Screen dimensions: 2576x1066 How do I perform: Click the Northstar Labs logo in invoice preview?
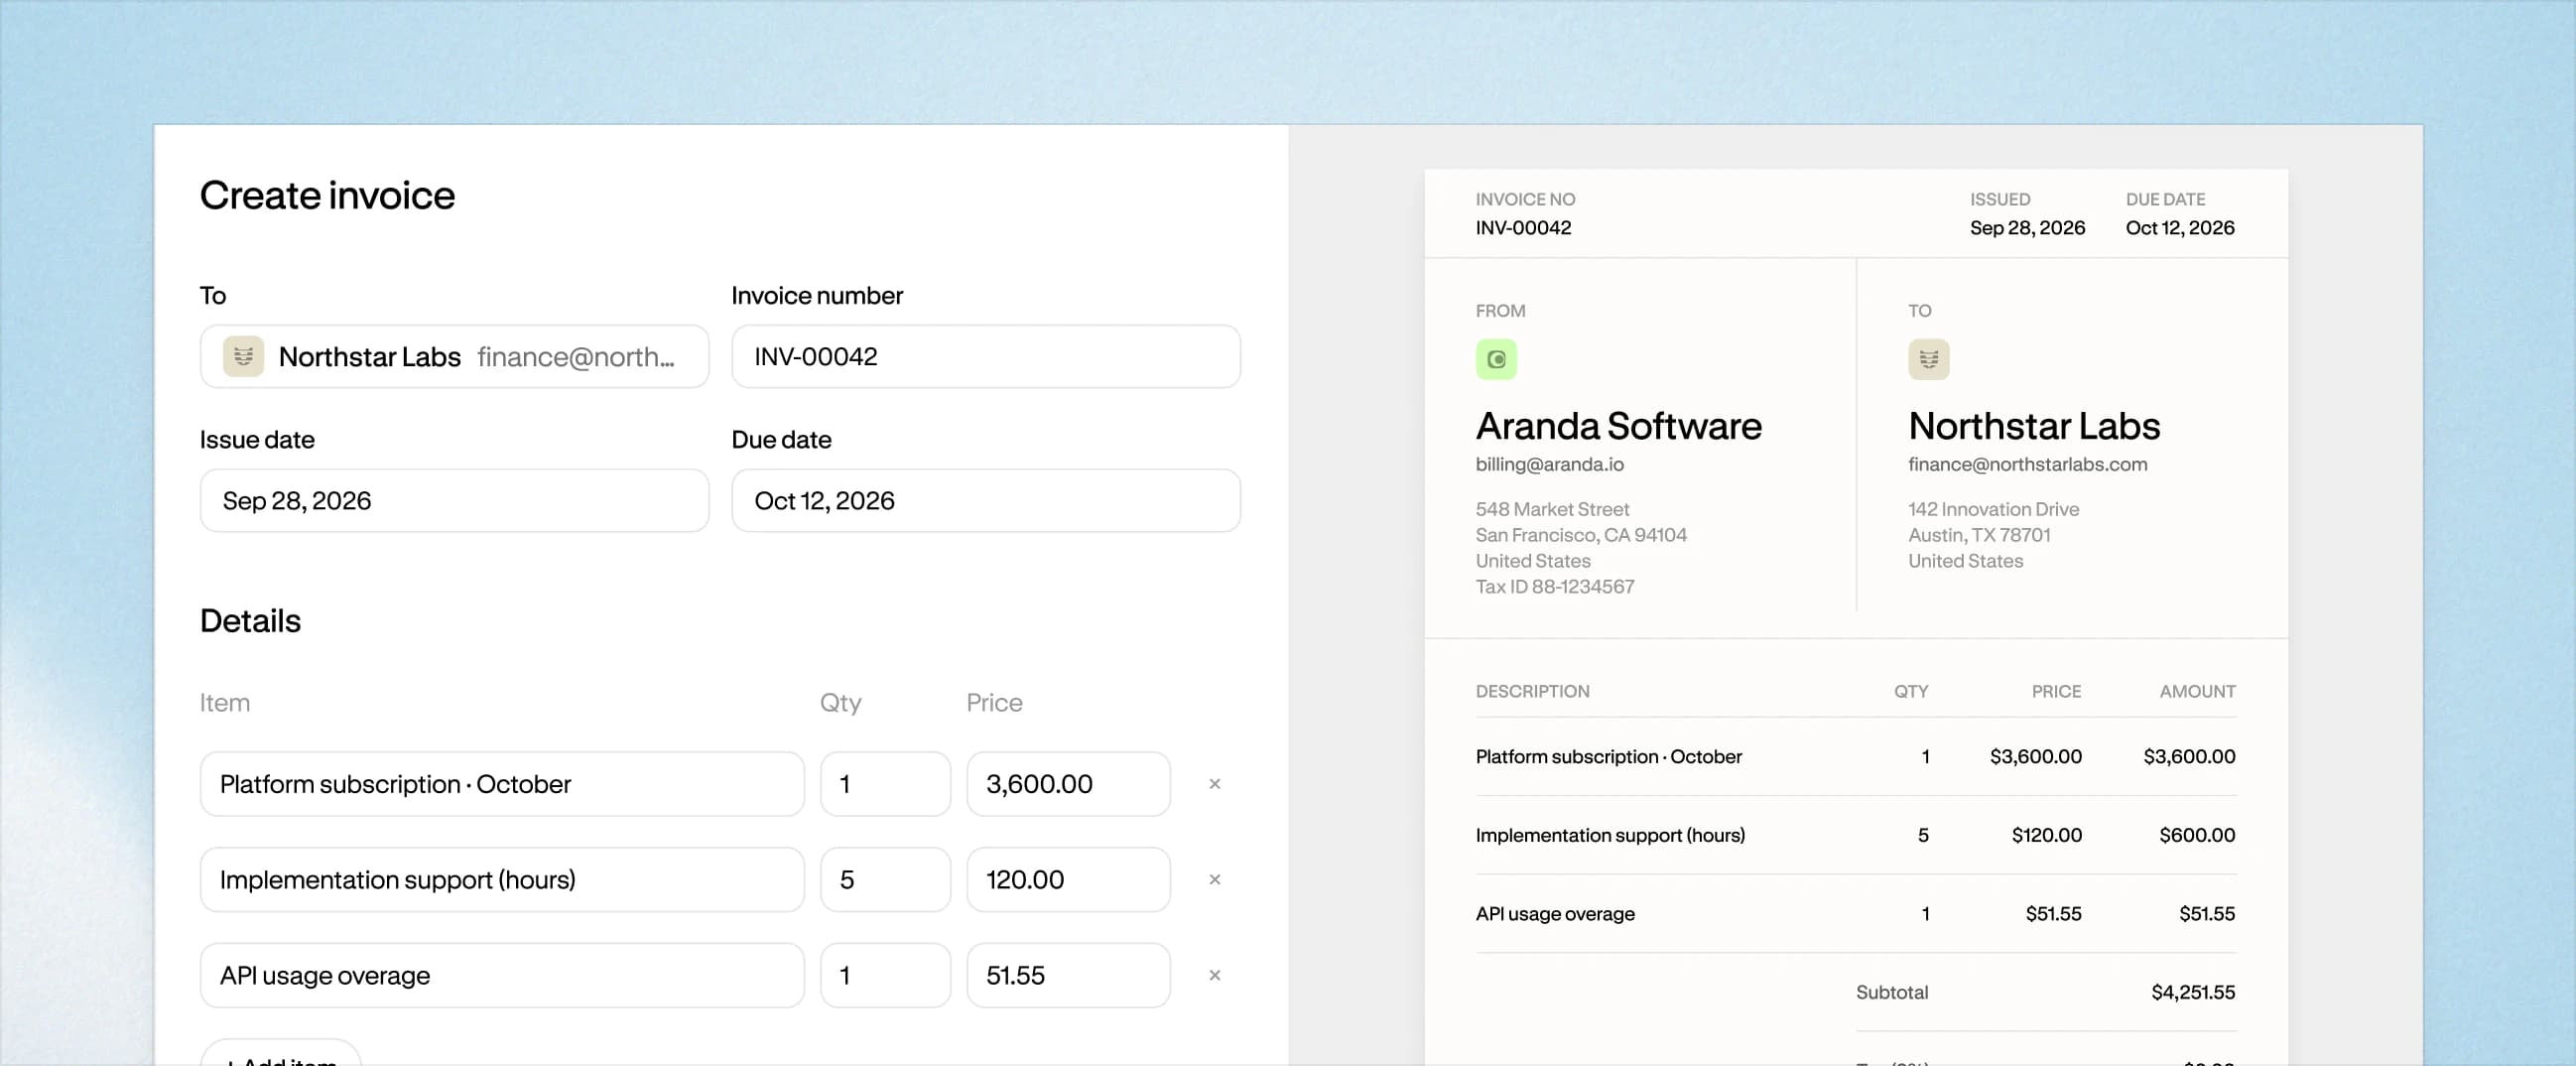(1928, 359)
